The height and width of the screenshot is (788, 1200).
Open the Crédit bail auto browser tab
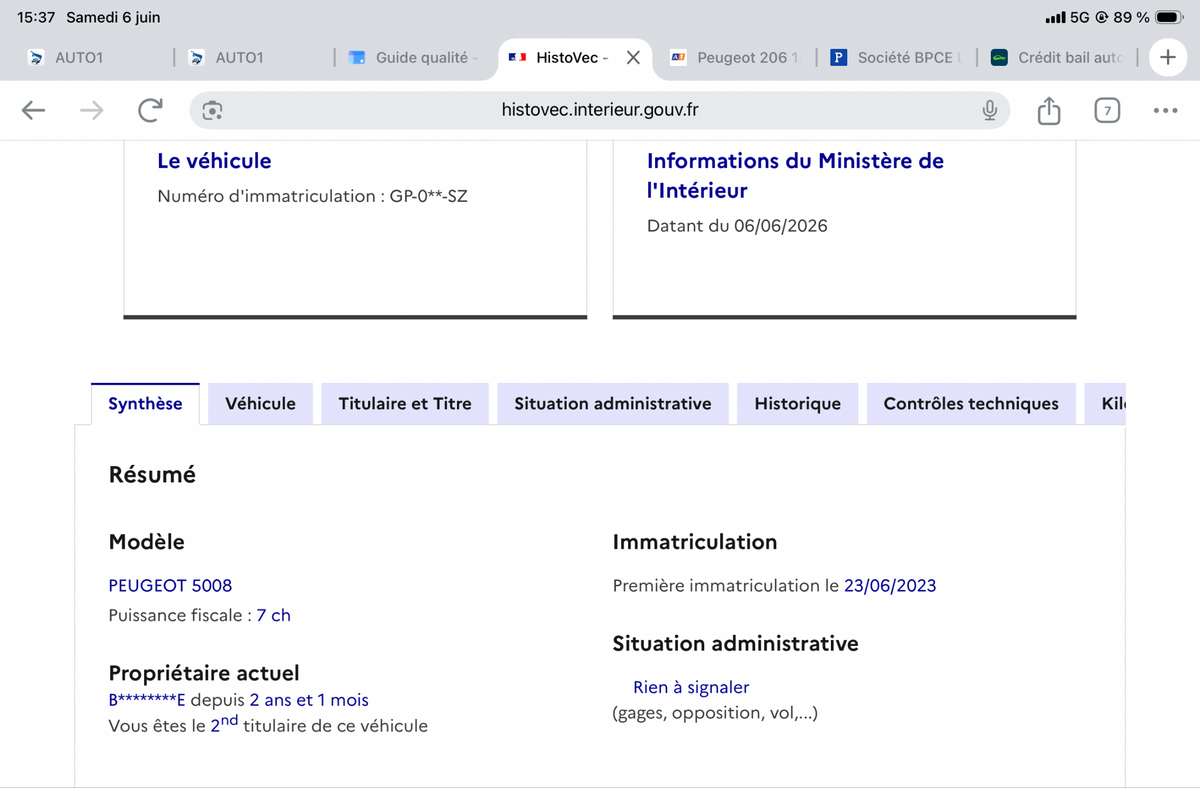click(1058, 58)
